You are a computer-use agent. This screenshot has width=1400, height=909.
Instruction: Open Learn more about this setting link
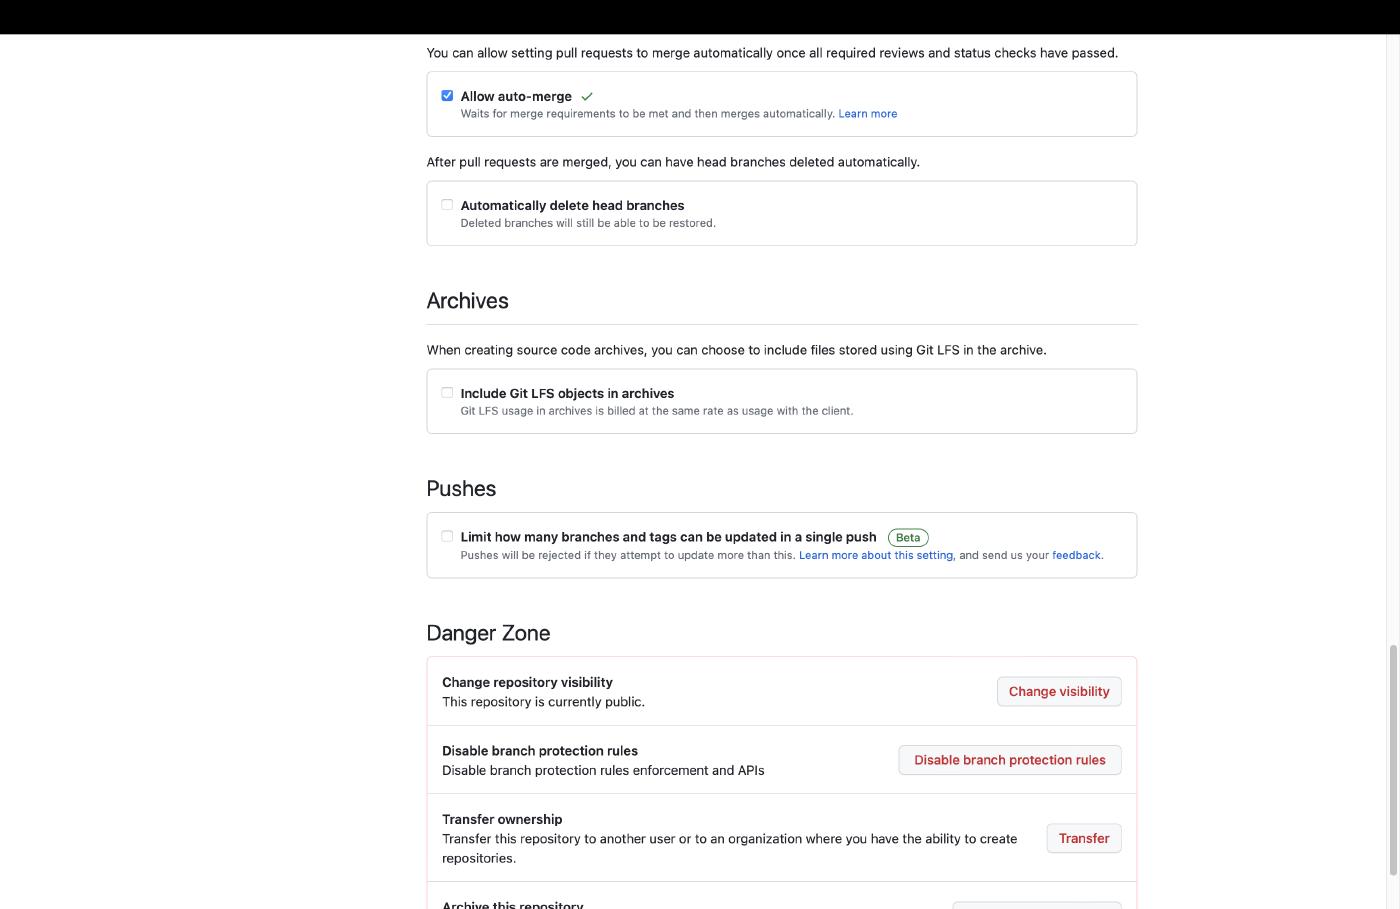click(876, 555)
